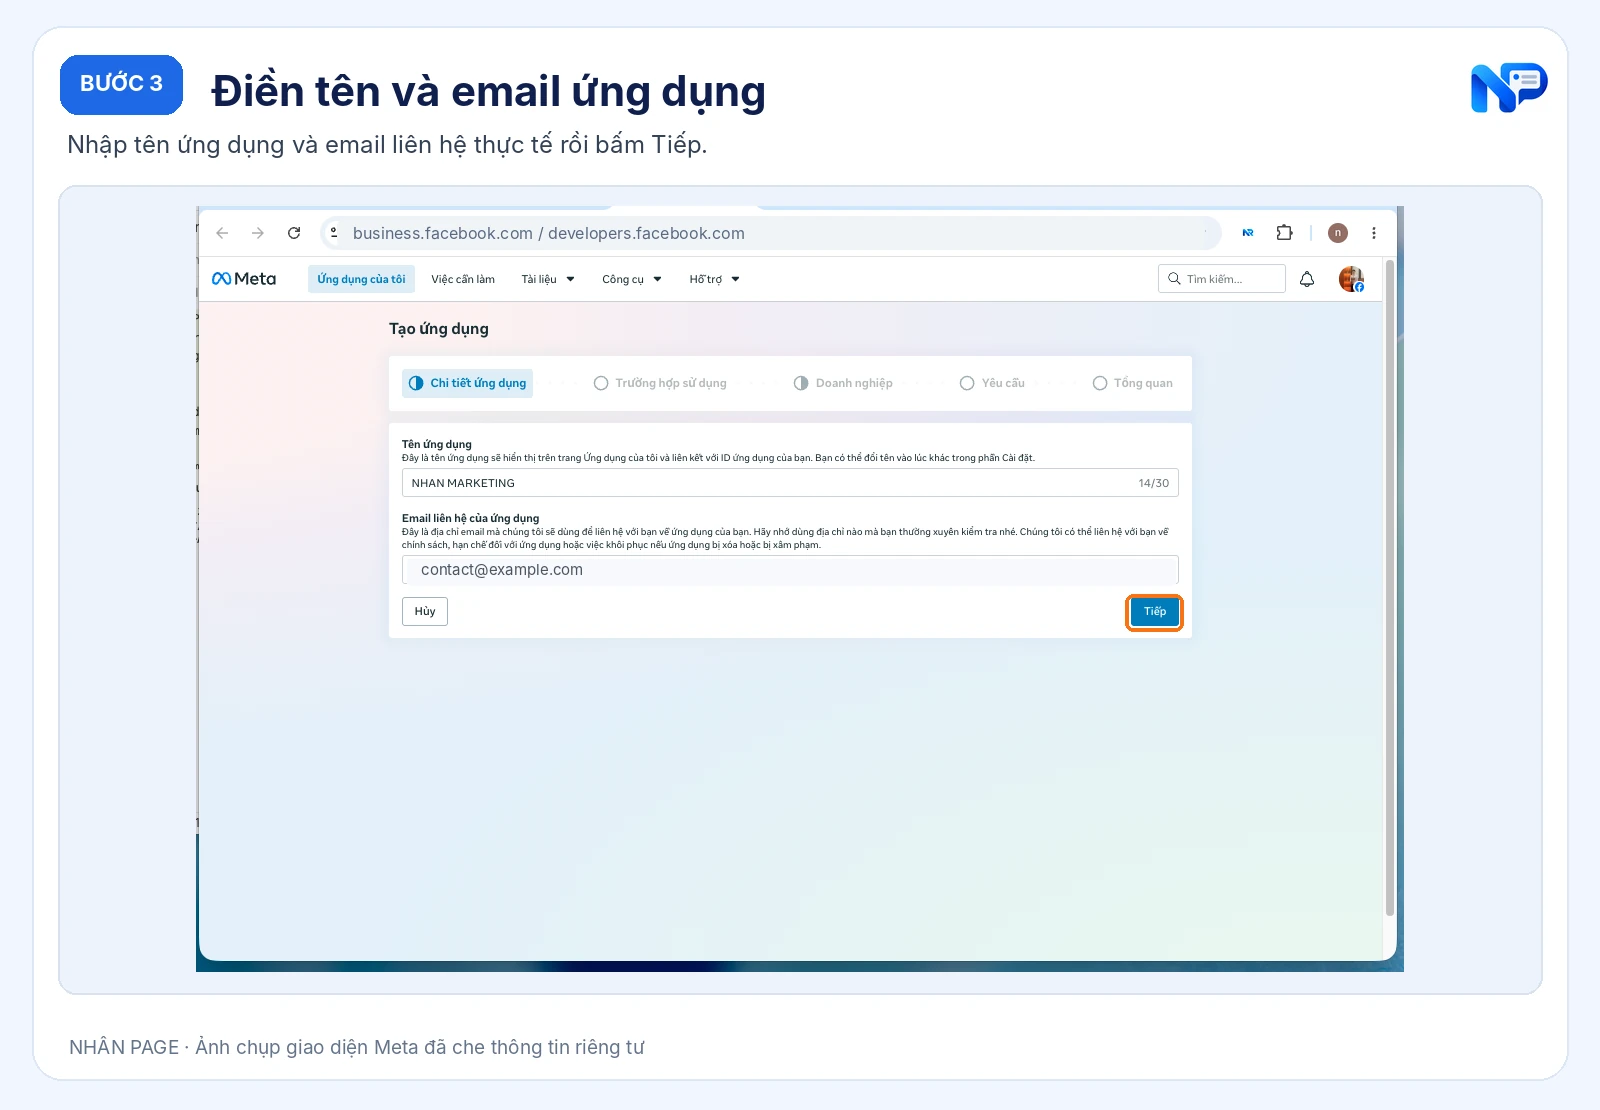Open the site info icon in address bar
1600x1110 pixels.
click(334, 233)
